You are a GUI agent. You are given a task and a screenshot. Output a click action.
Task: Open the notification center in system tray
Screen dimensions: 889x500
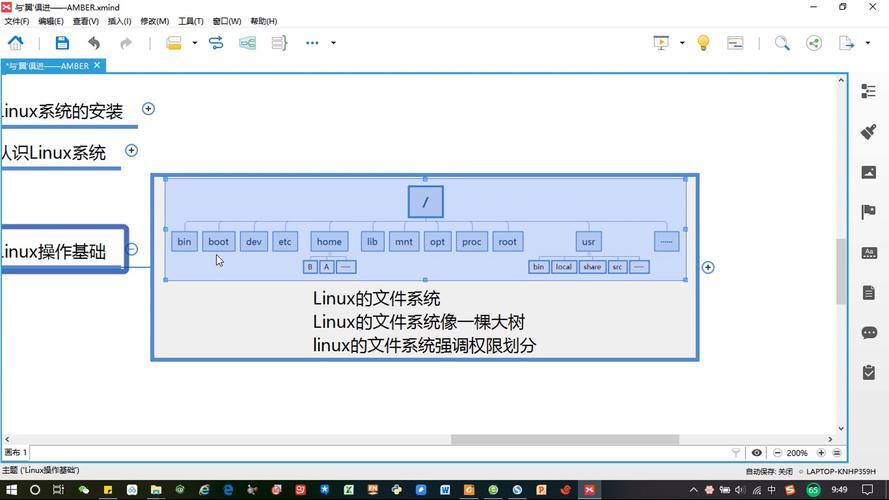(867, 490)
